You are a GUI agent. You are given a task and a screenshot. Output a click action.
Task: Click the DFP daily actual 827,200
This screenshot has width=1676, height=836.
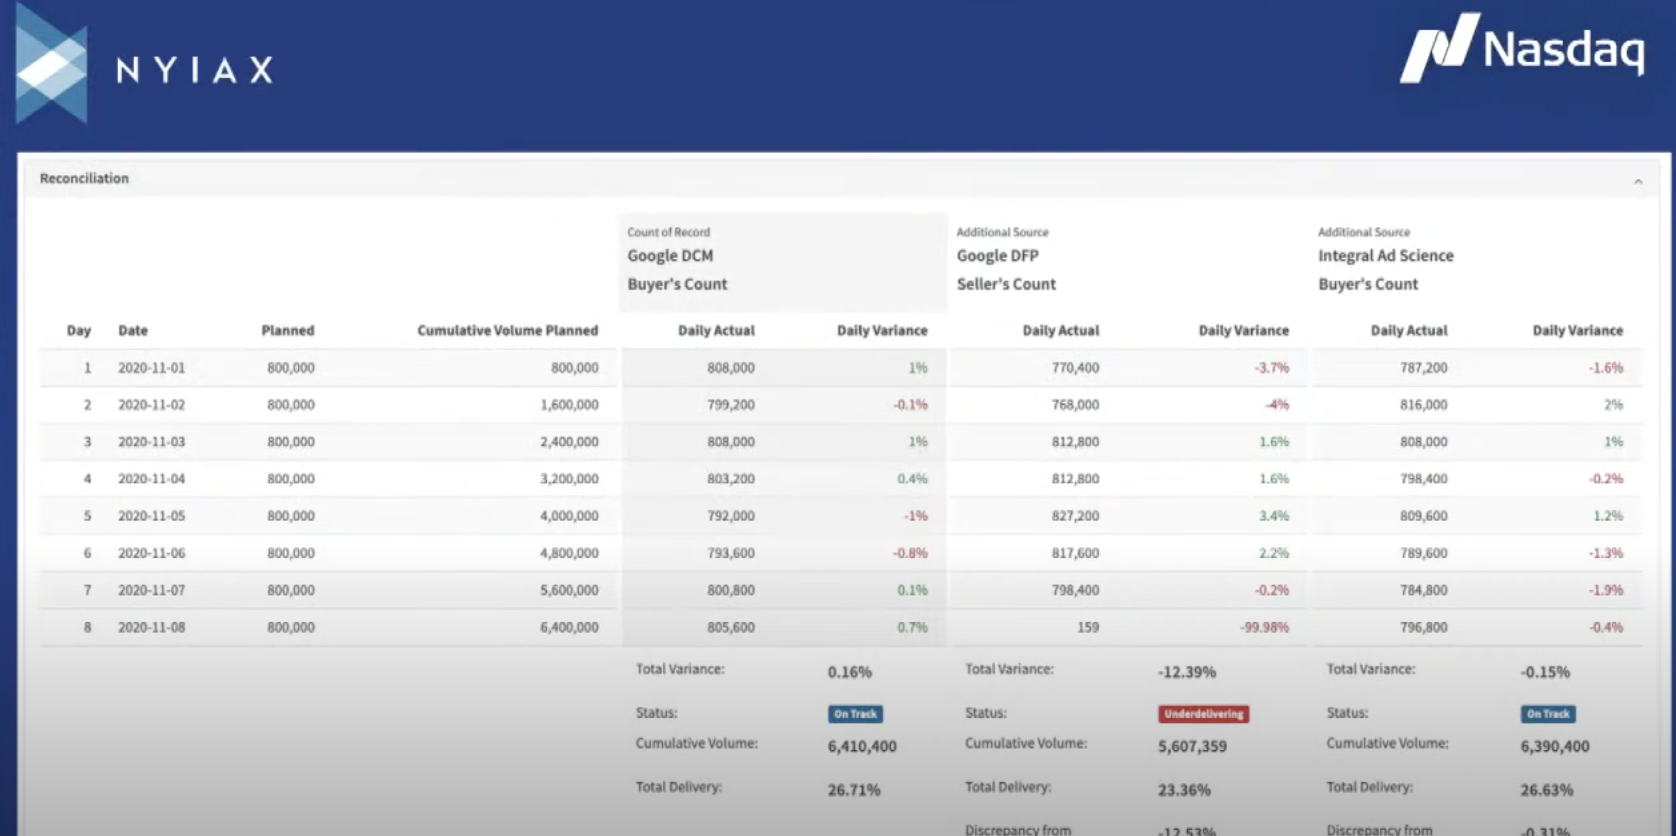(x=1075, y=516)
